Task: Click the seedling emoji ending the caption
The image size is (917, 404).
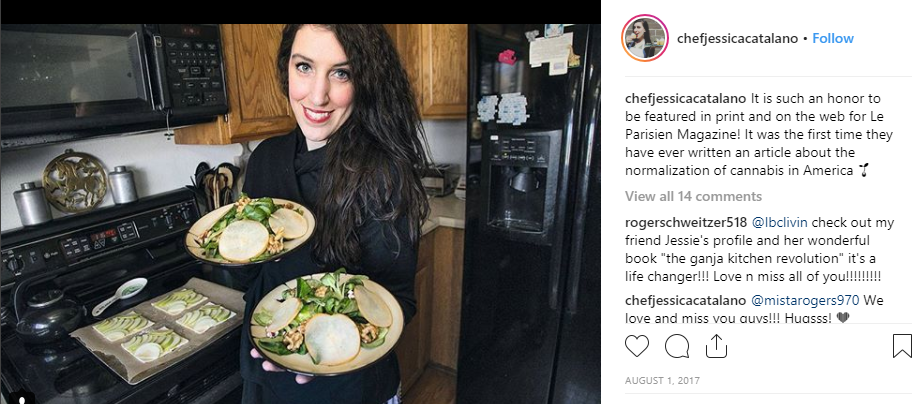Action: [x=863, y=171]
